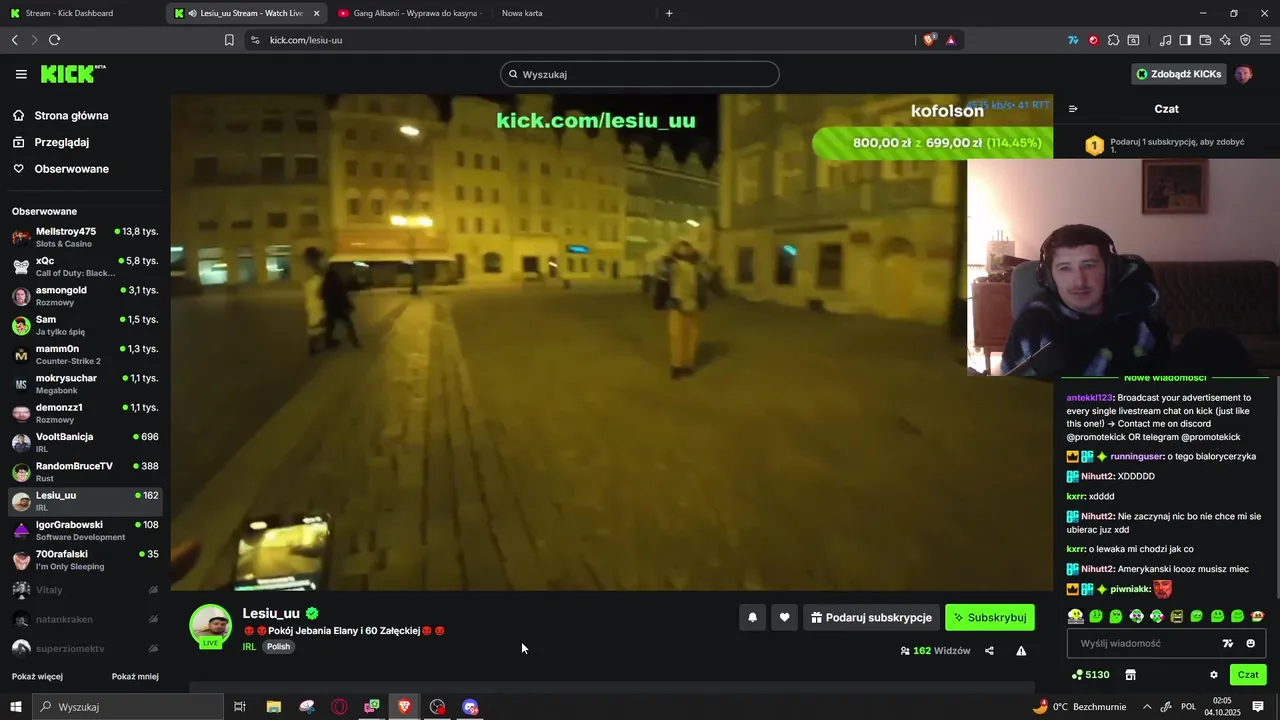Click the runninguser username in chat
This screenshot has height=720, width=1280.
click(x=1136, y=456)
